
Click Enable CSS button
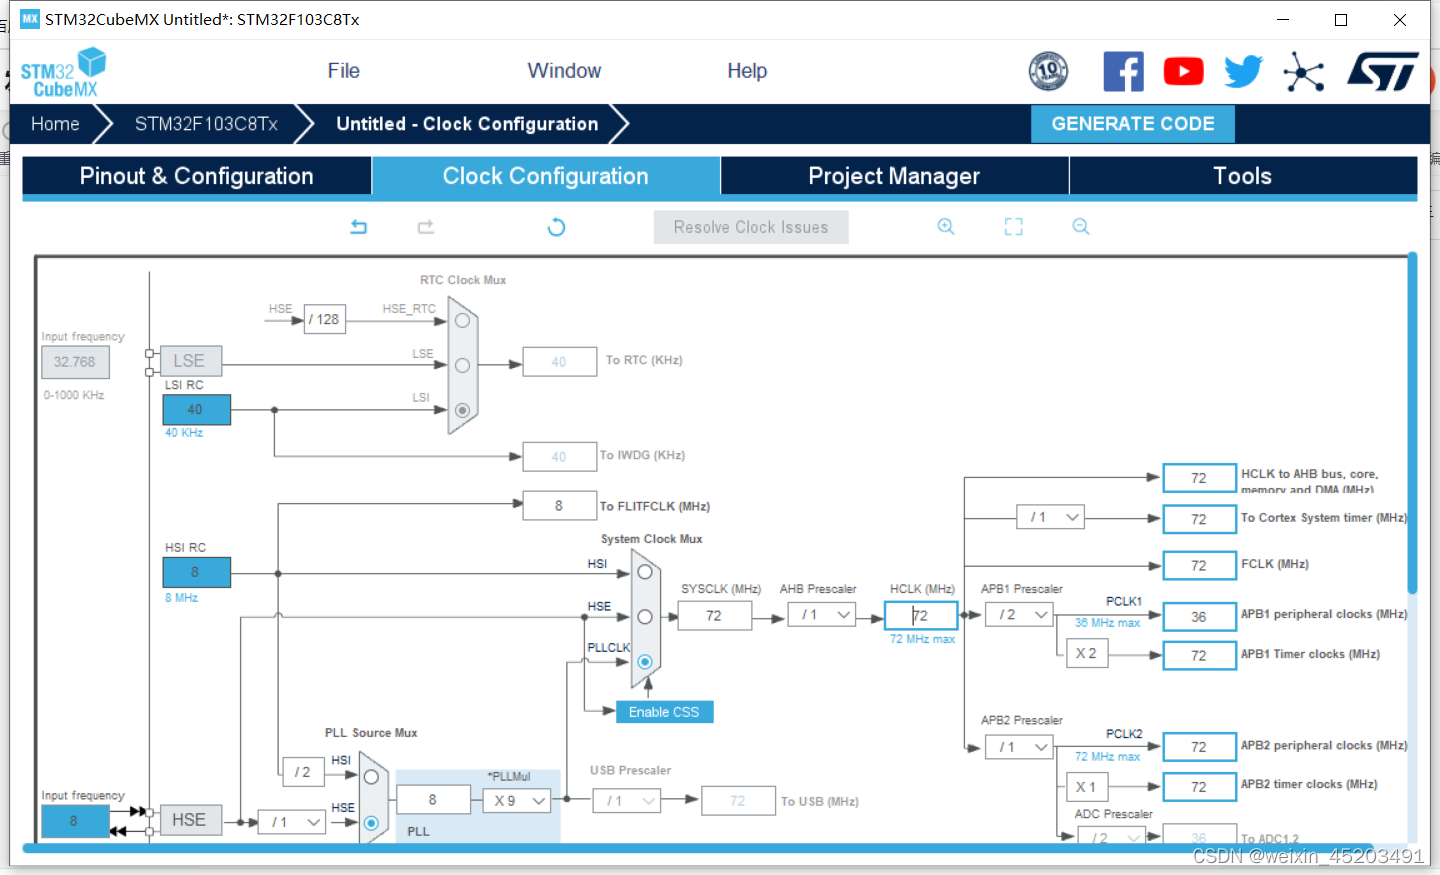coord(664,712)
